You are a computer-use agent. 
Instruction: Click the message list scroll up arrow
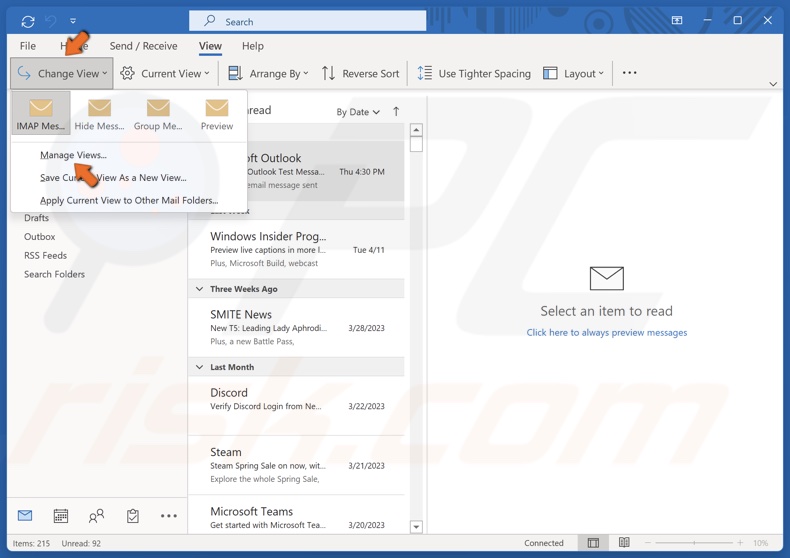tap(416, 130)
